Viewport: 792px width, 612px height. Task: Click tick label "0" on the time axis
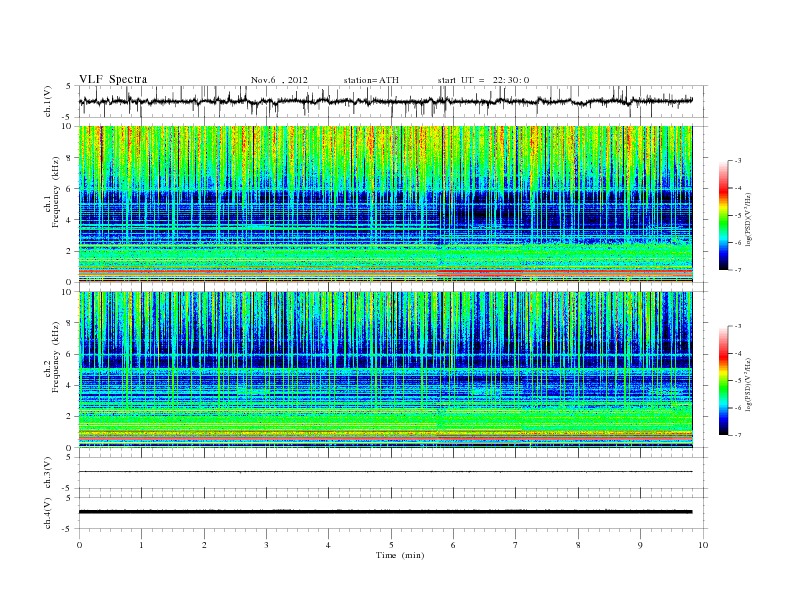(x=79, y=545)
